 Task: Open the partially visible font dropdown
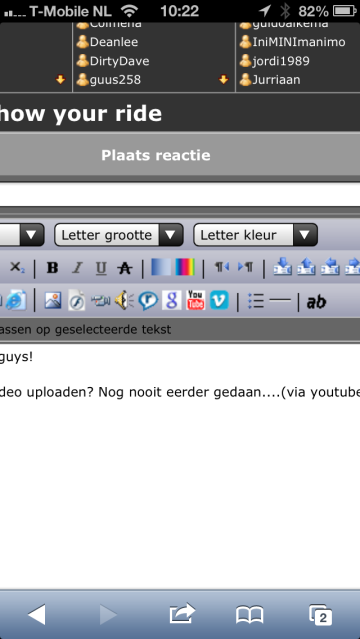tap(22, 235)
